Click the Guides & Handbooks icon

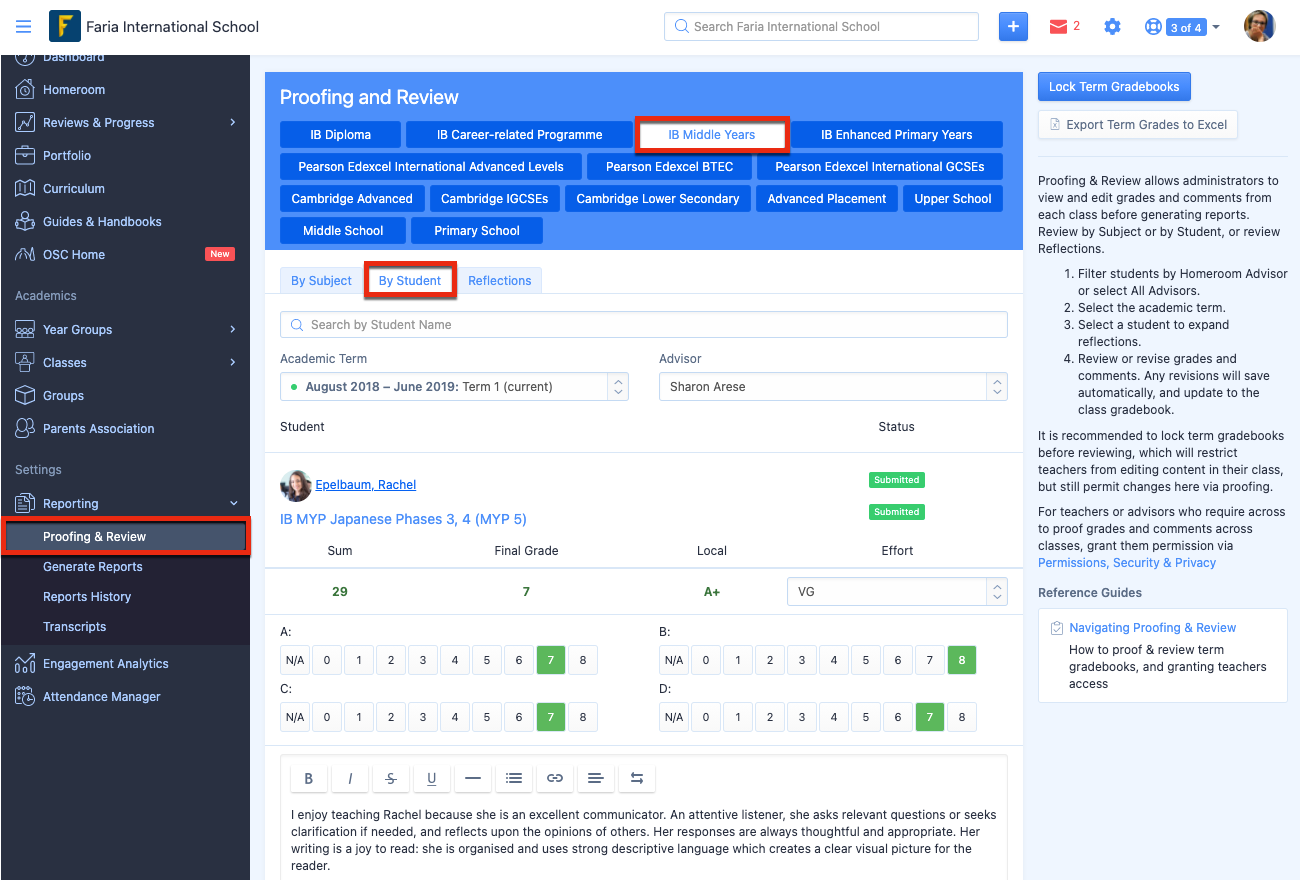(x=25, y=221)
